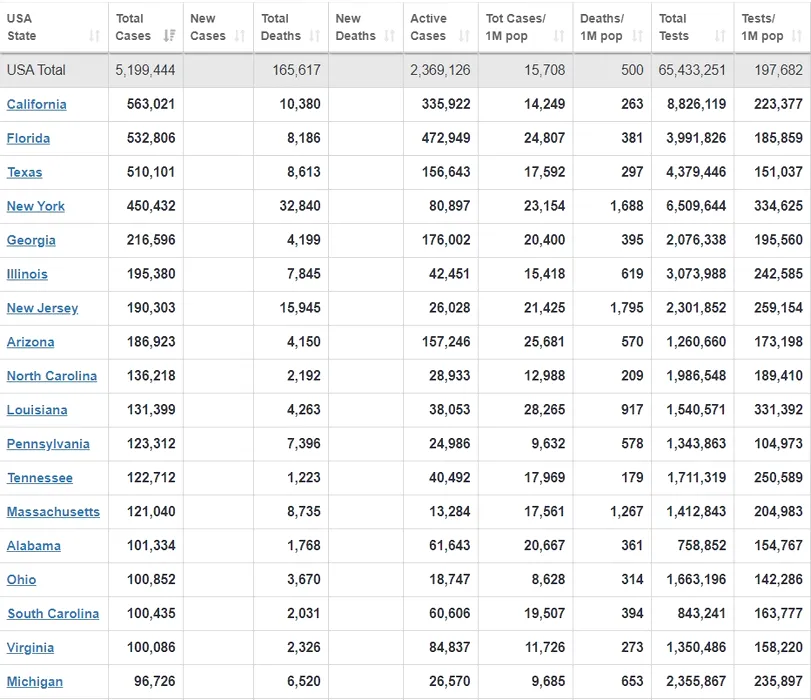Viewport: 811px width, 700px height.
Task: Click sort arrows next to Active Cases
Action: tap(464, 36)
